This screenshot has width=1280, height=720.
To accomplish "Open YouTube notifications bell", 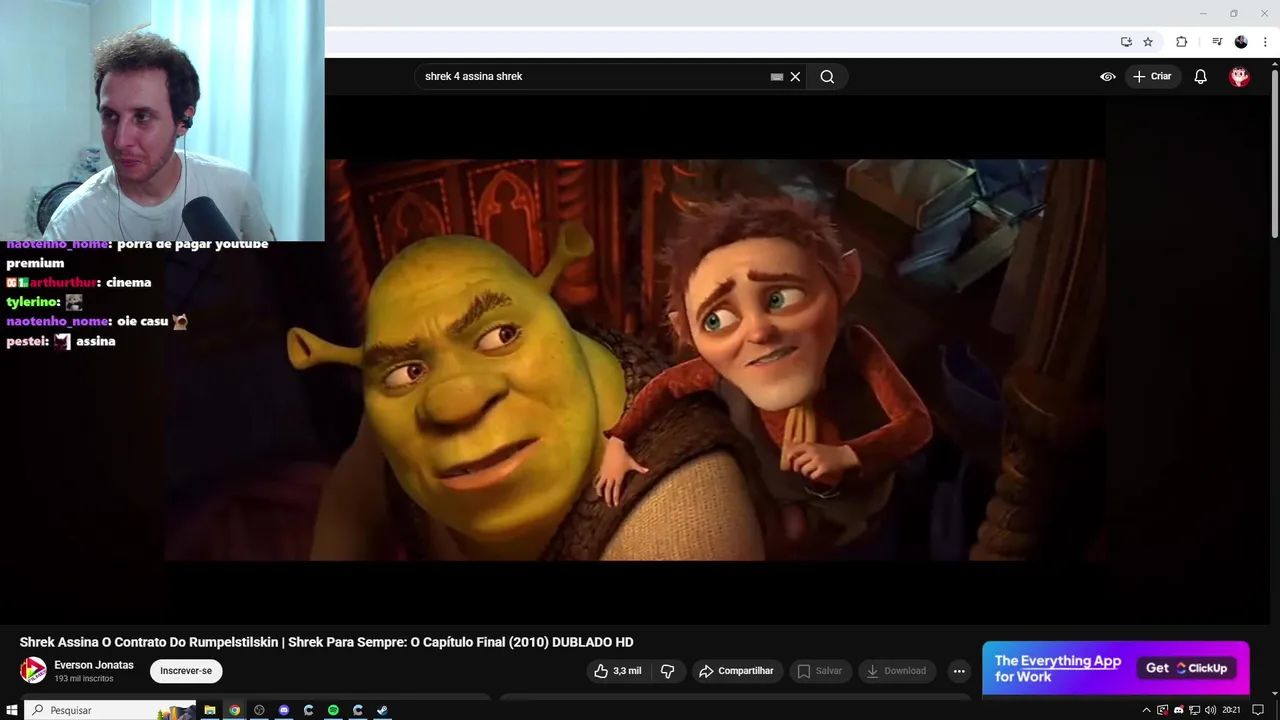I will point(1201,77).
